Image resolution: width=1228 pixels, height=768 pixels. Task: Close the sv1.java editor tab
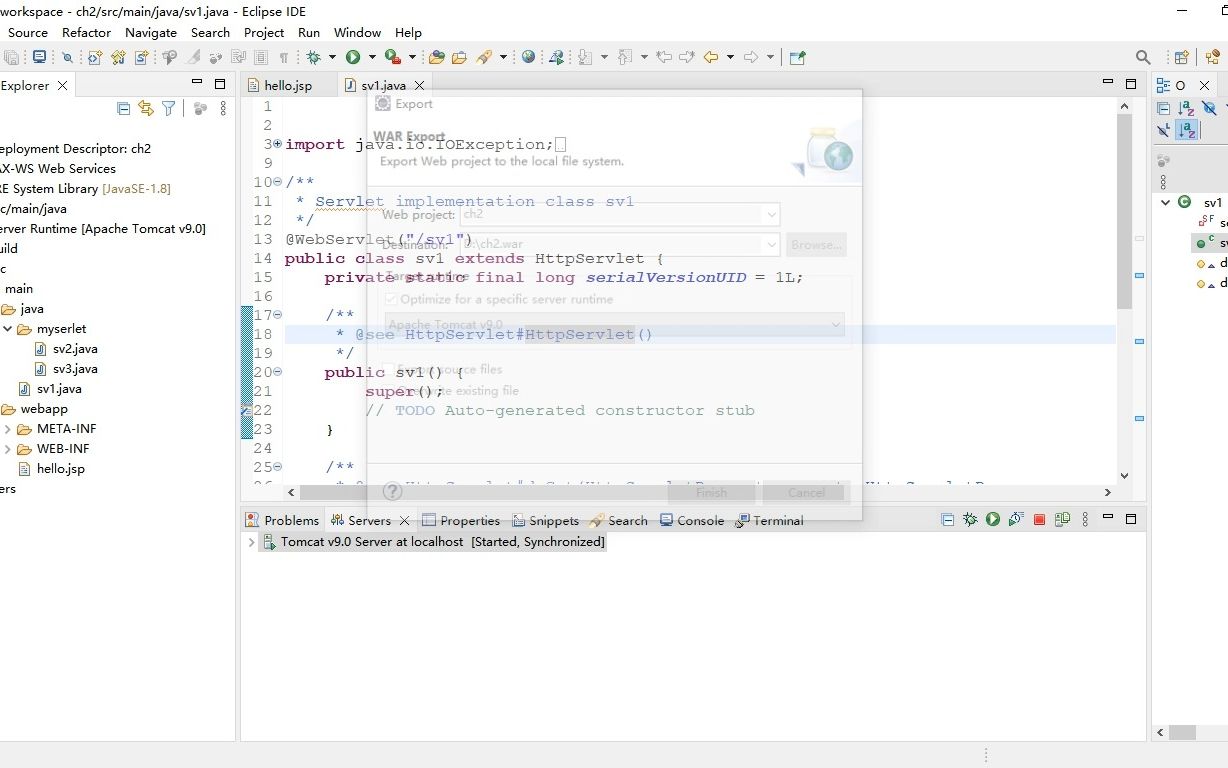[x=420, y=86]
